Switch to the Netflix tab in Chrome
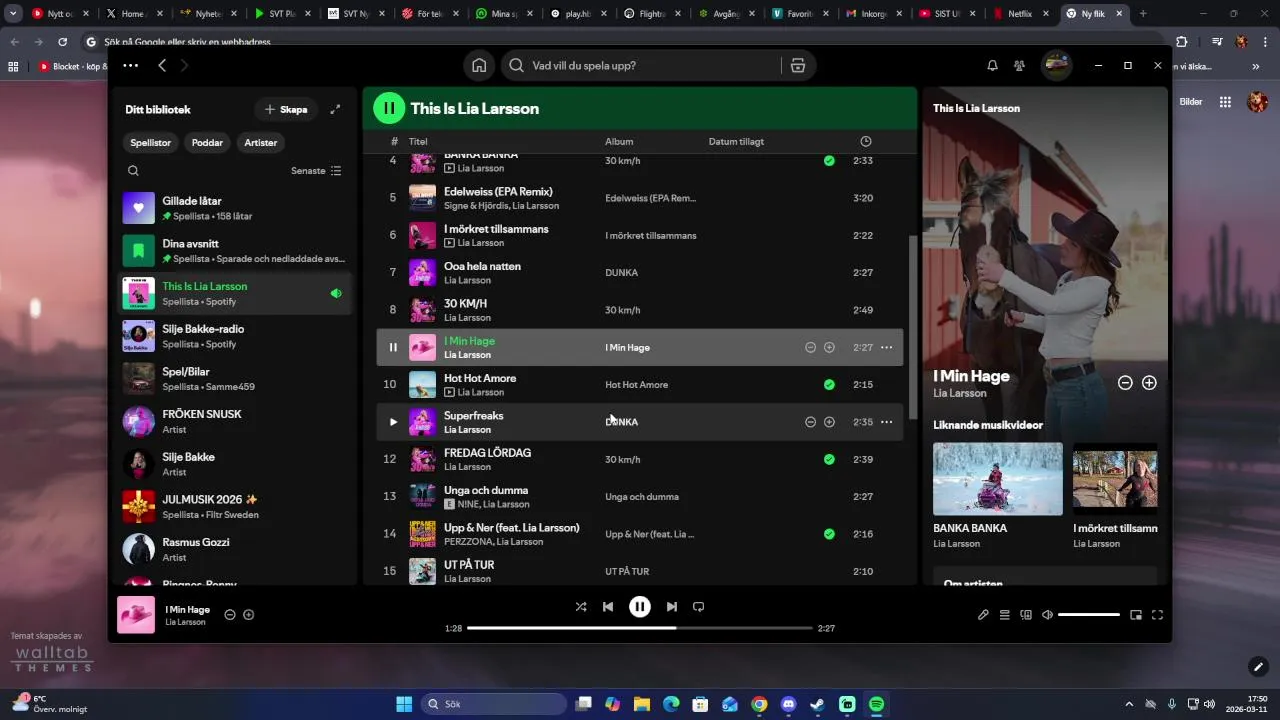This screenshot has width=1280, height=720. pyautogui.click(x=1020, y=14)
